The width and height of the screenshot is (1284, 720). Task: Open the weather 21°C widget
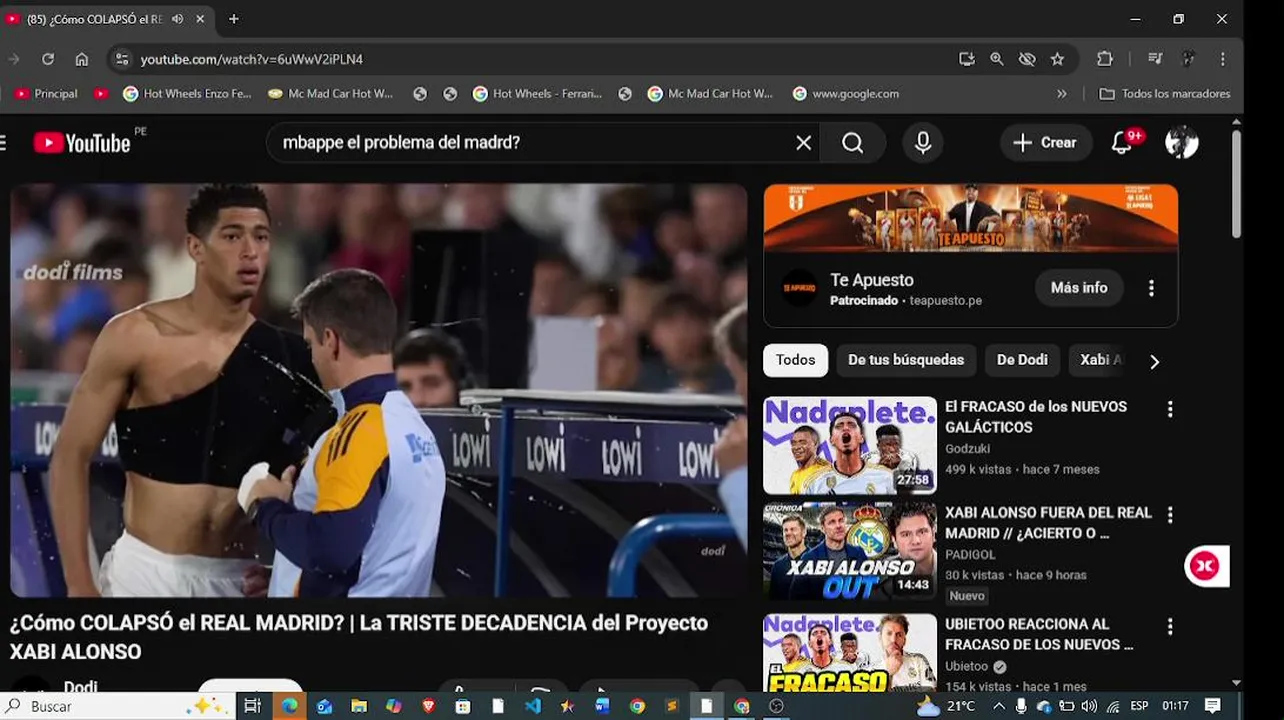[x=945, y=706]
